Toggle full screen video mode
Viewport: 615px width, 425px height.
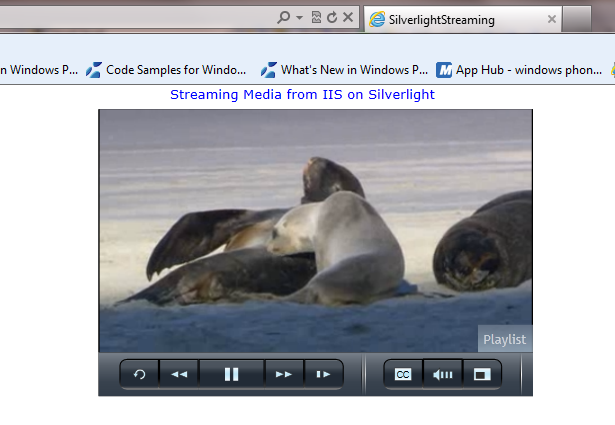tap(482, 374)
